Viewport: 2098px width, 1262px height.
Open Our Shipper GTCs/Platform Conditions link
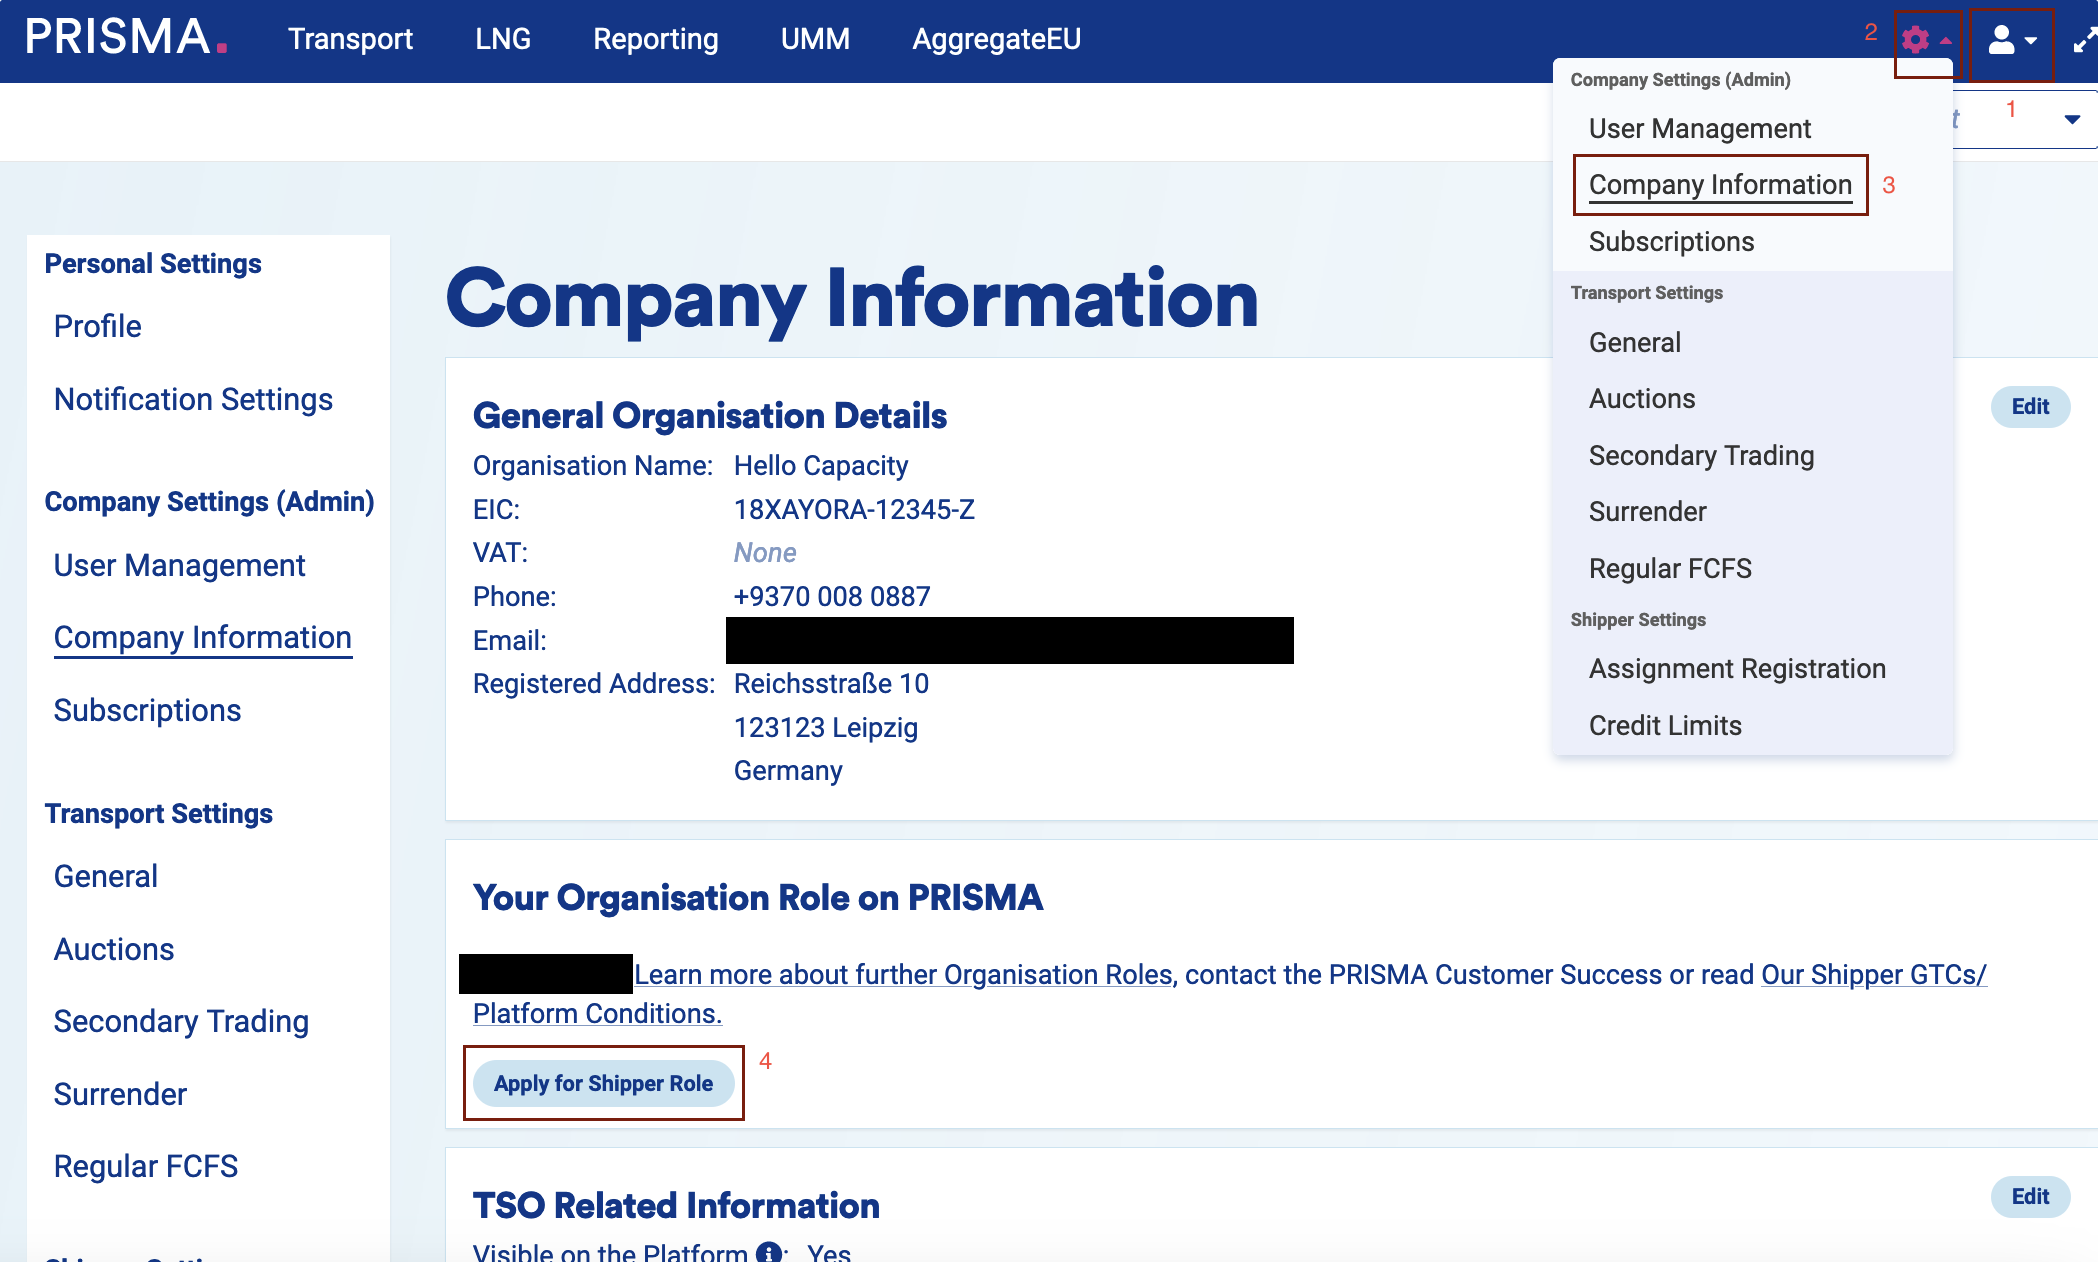point(1872,975)
